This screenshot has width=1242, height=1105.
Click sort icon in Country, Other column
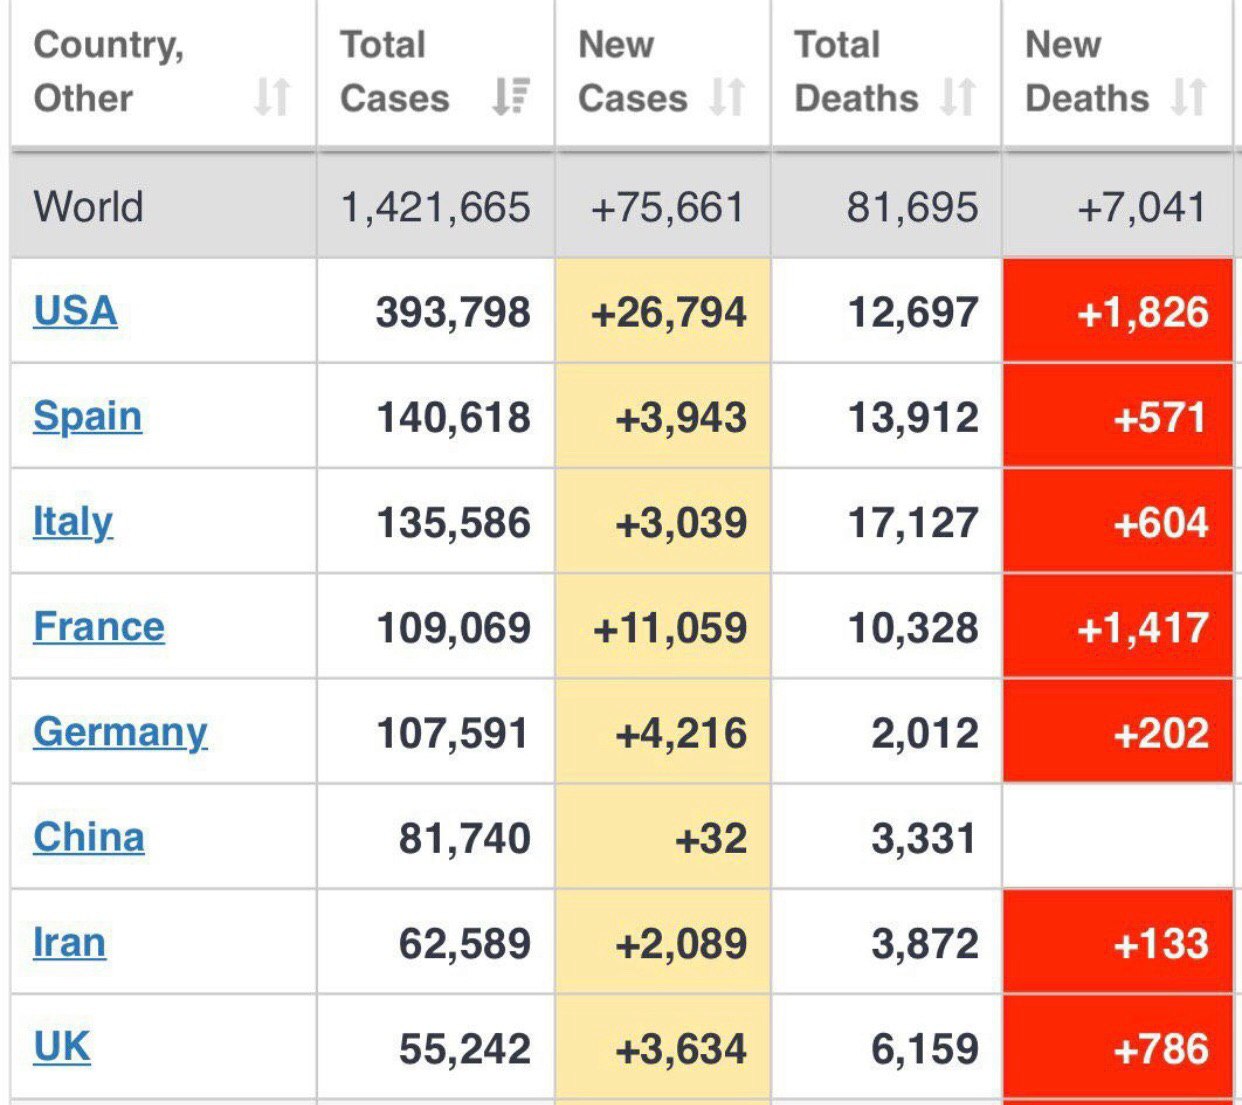click(271, 97)
